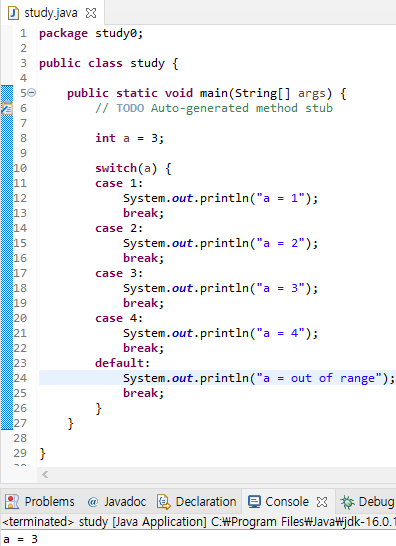396x546 pixels.
Task: Open the Problems tab
Action: 49,502
